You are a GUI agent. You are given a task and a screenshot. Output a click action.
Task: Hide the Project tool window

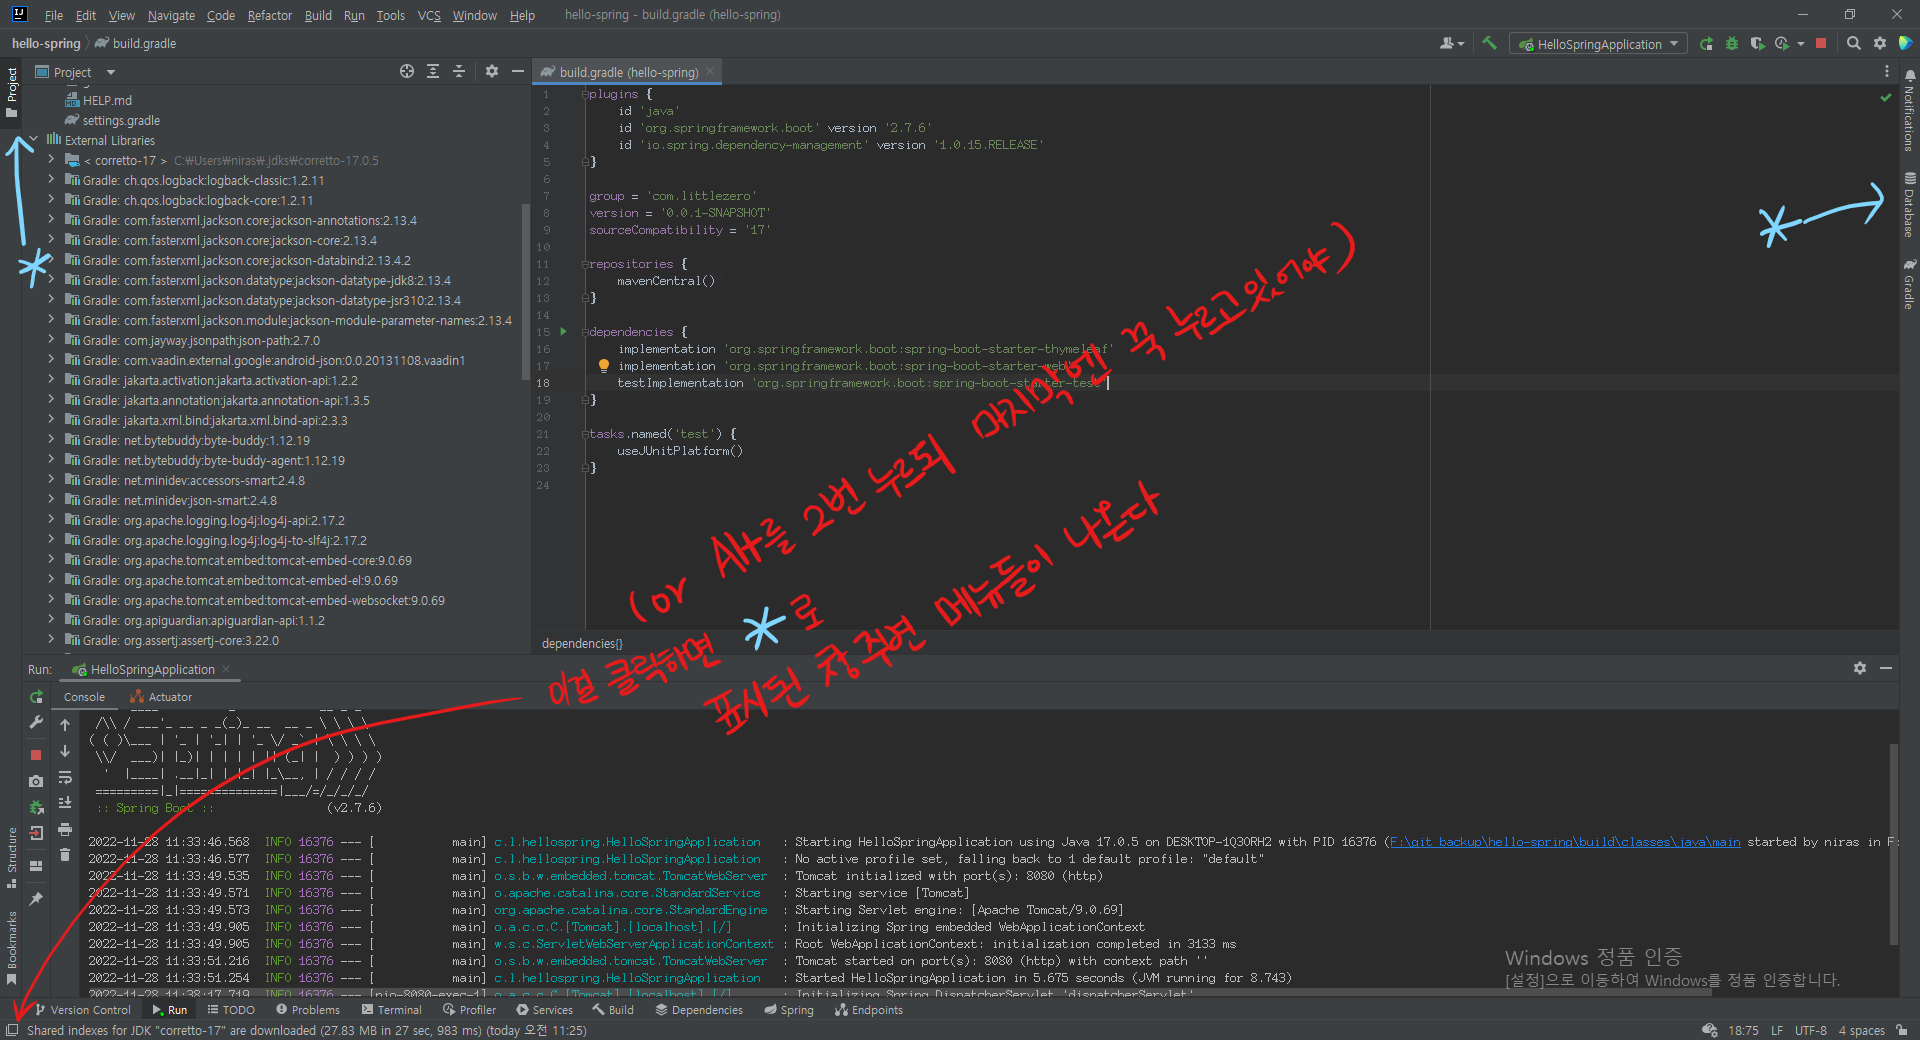click(517, 71)
